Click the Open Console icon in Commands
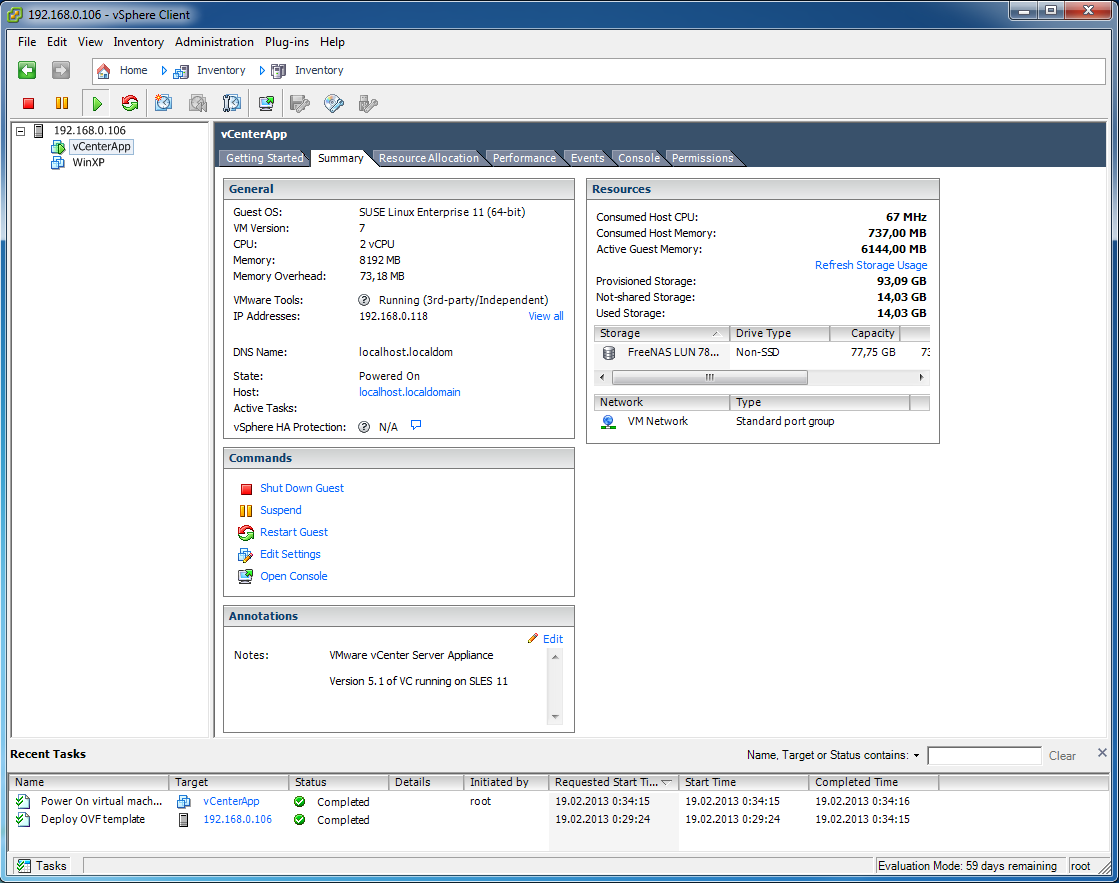 pos(245,577)
